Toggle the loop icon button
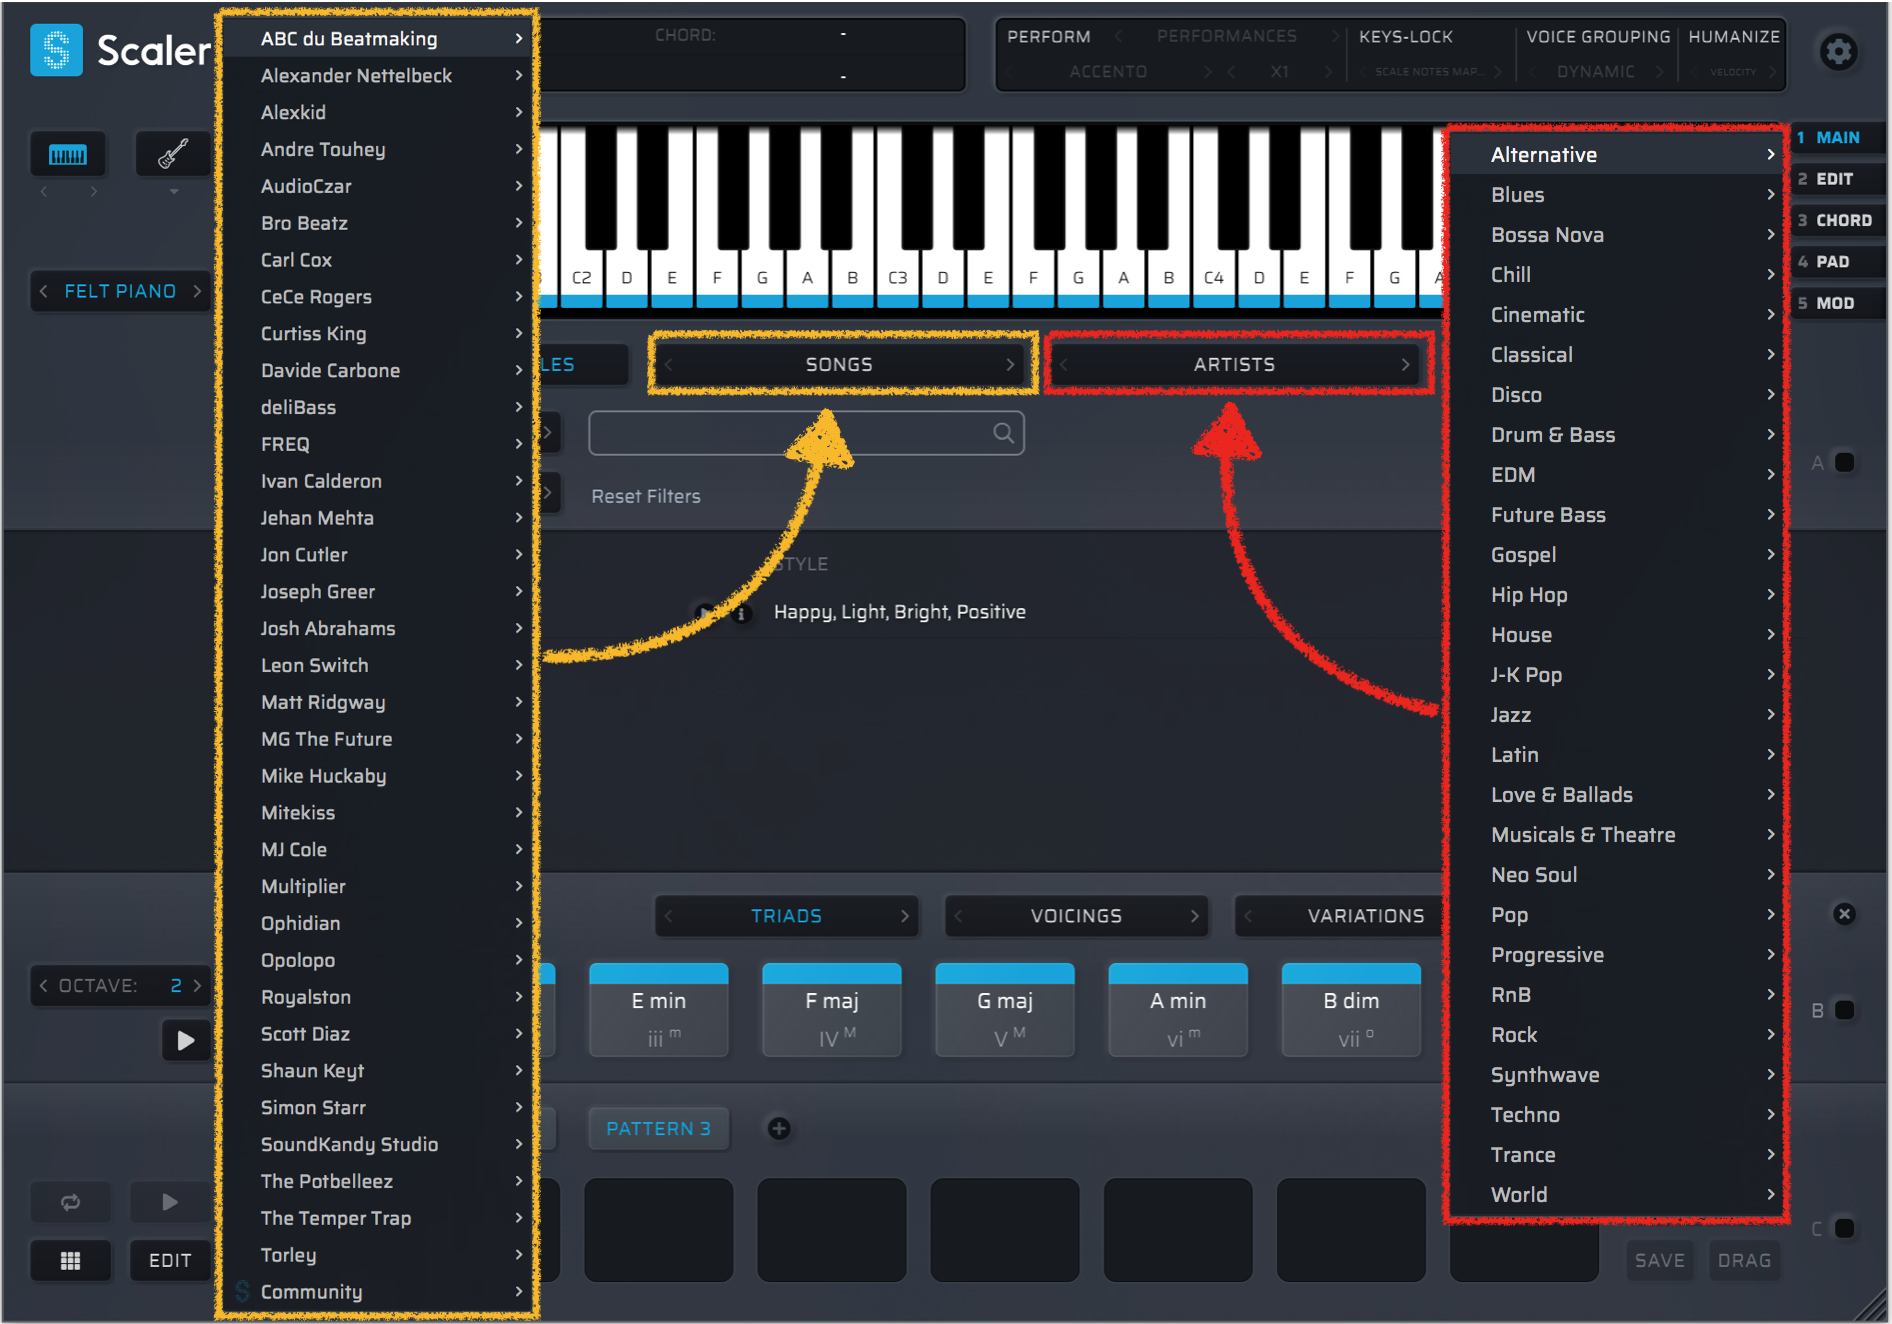This screenshot has width=1892, height=1324. point(70,1202)
